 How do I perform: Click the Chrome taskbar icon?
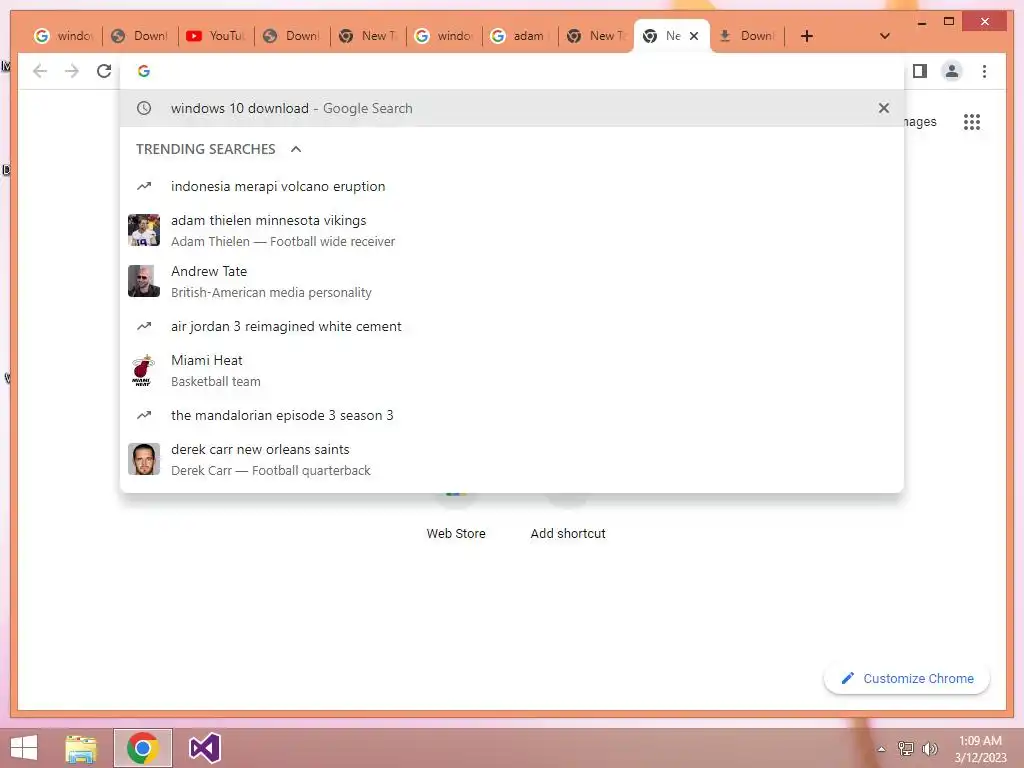coord(143,748)
